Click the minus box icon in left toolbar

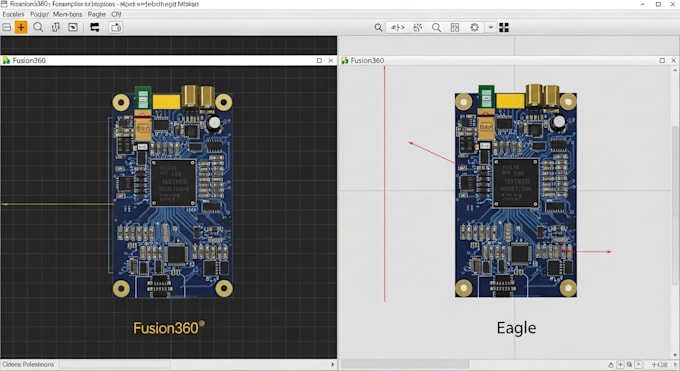click(7, 27)
